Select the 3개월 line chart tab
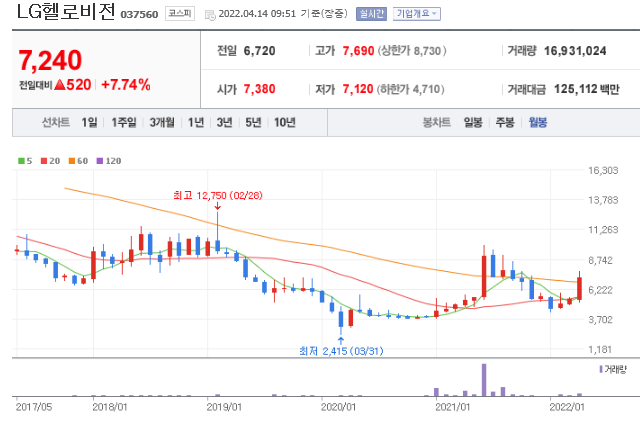The width and height of the screenshot is (640, 427). click(162, 122)
